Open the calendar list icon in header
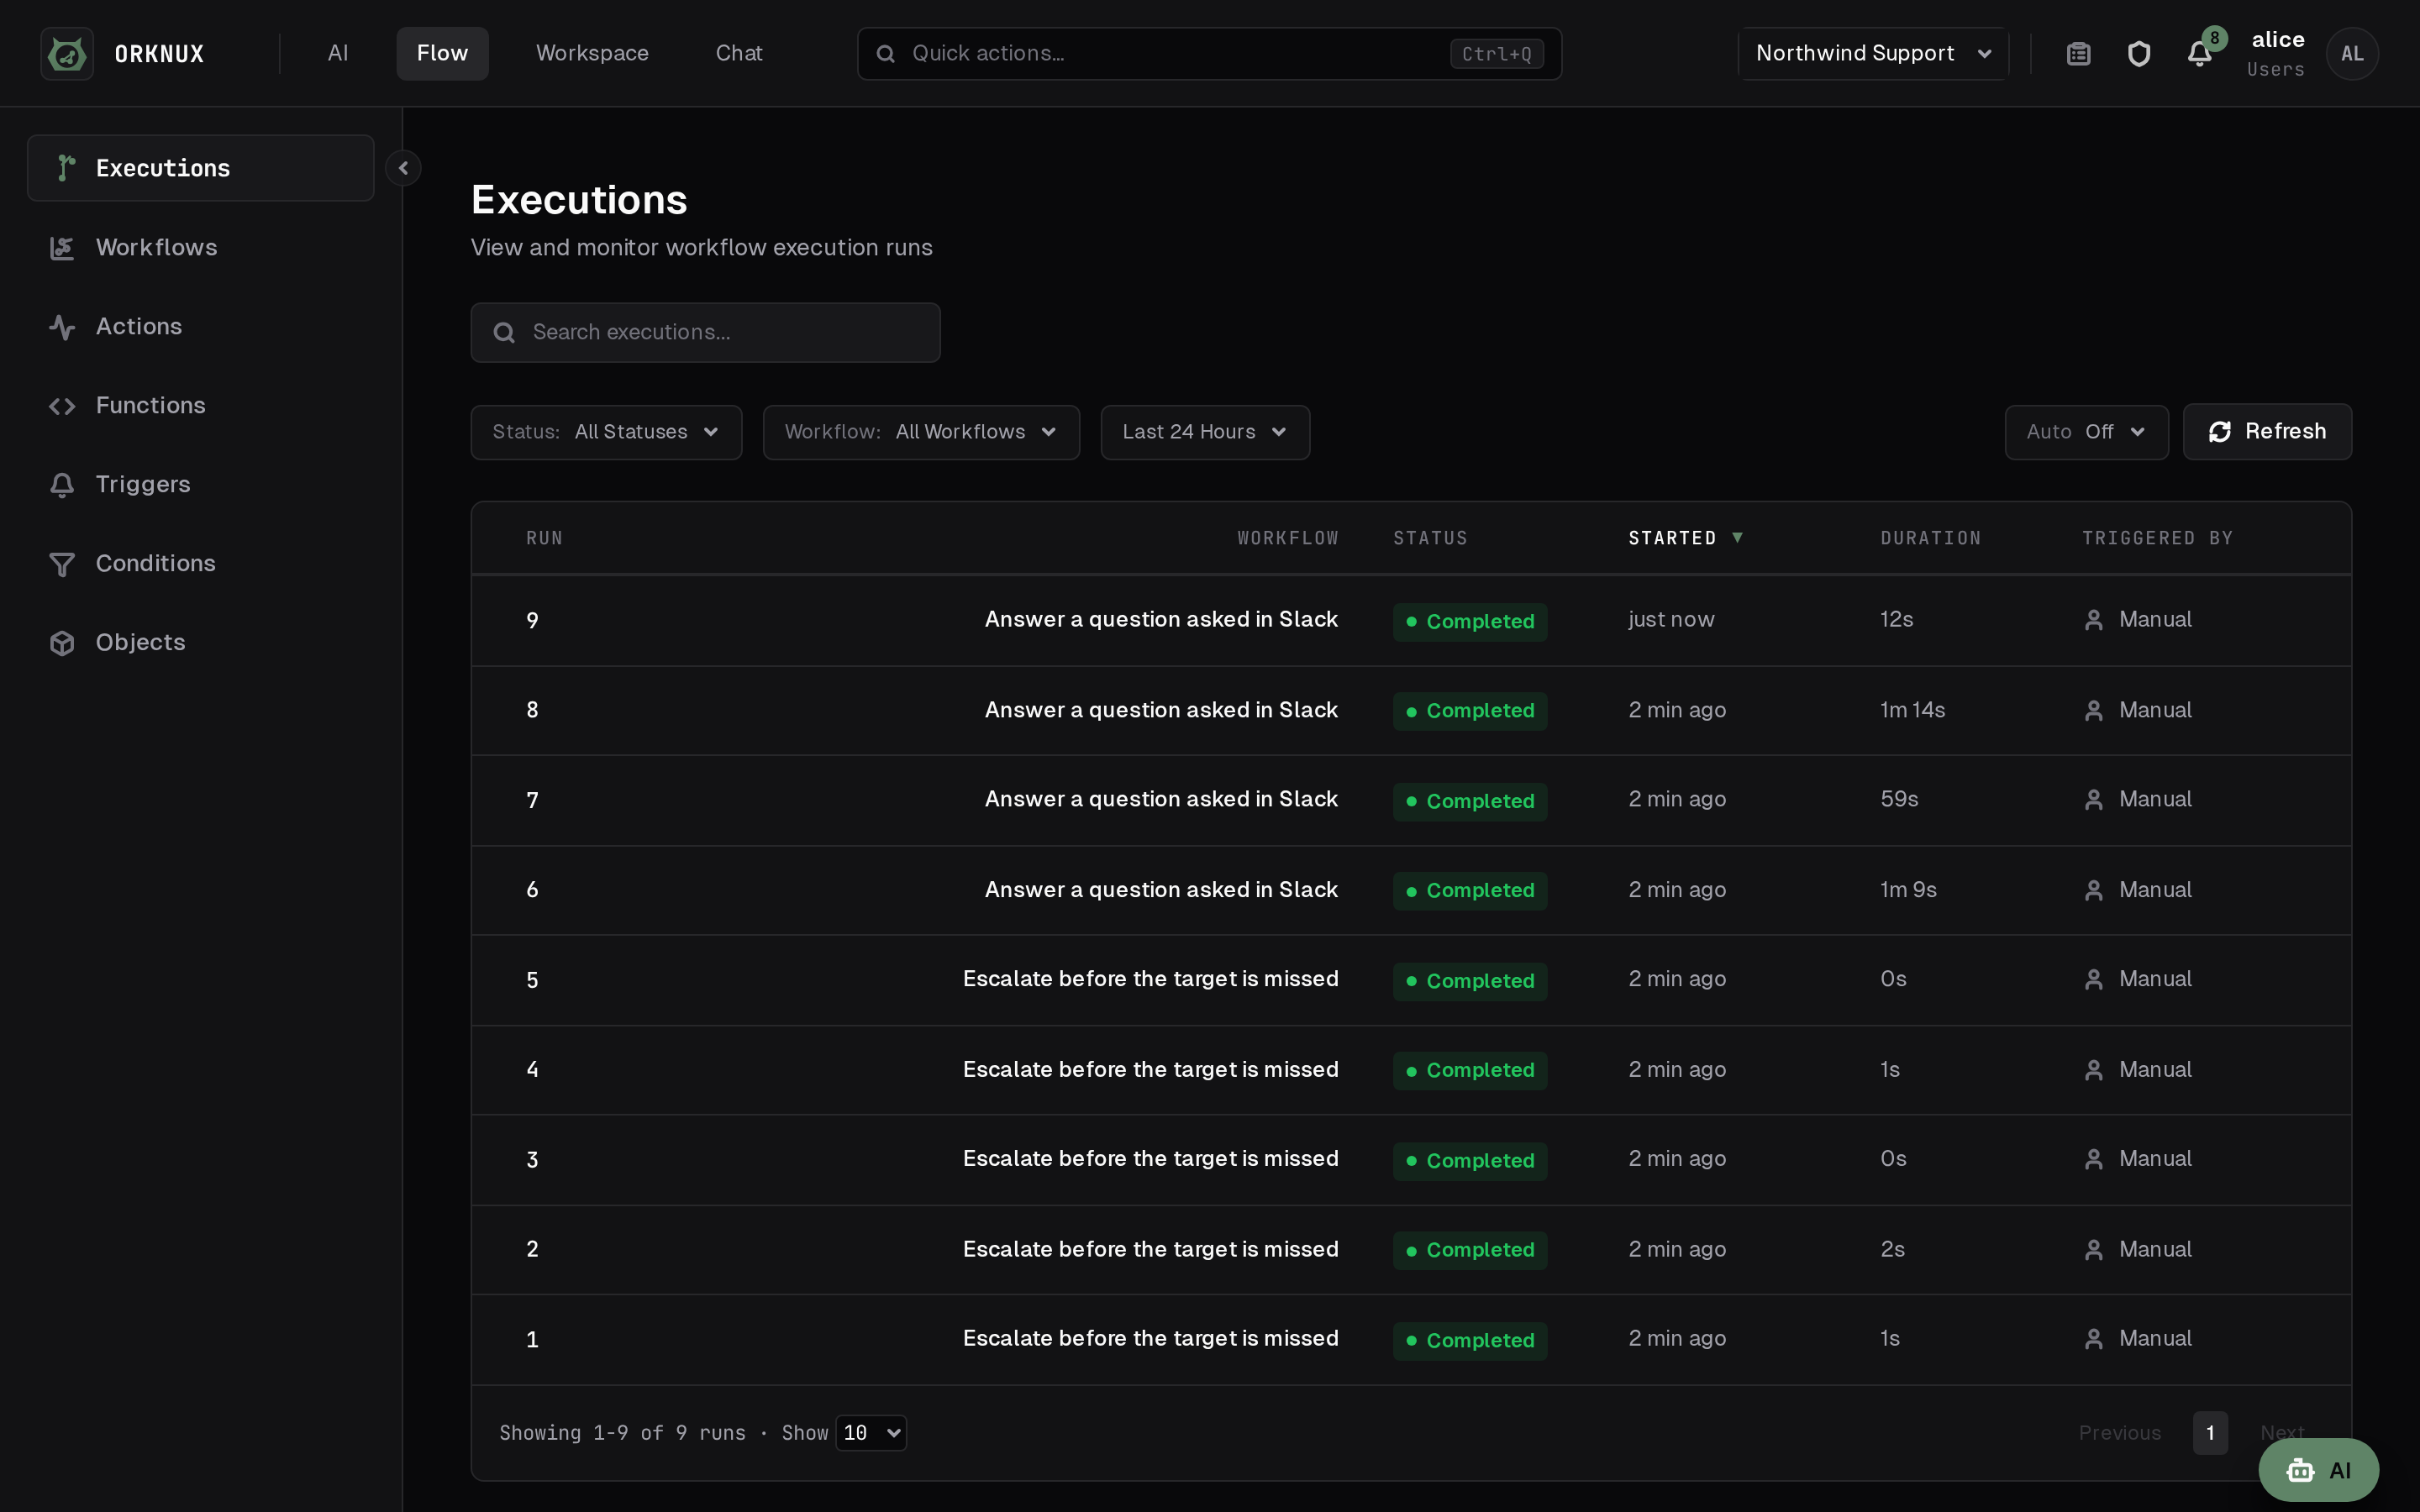The image size is (2420, 1512). [2078, 54]
